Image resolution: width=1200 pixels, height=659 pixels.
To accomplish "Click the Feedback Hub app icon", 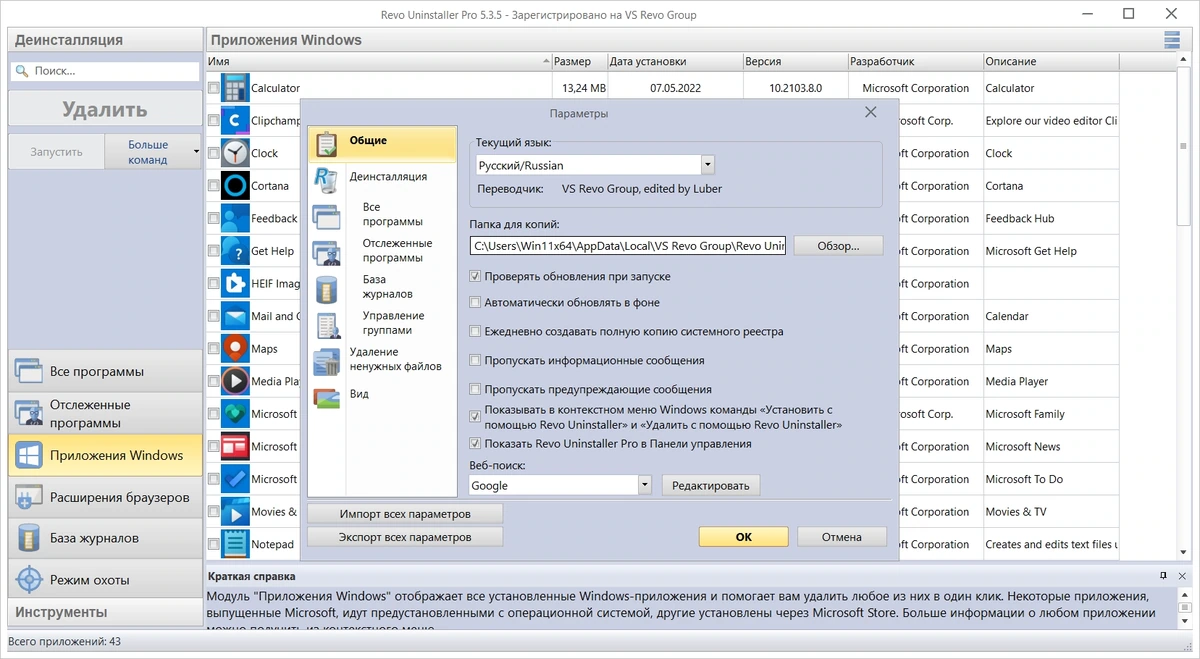I will 235,218.
